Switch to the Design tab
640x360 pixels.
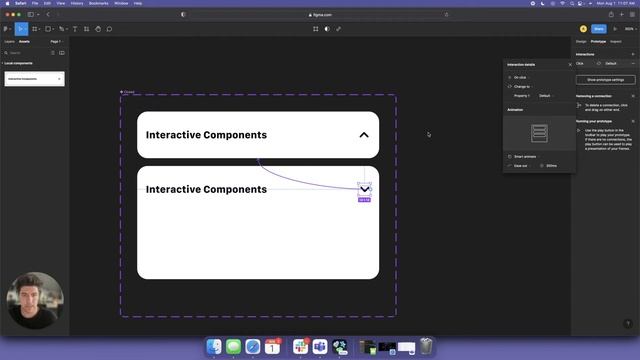[x=581, y=42]
